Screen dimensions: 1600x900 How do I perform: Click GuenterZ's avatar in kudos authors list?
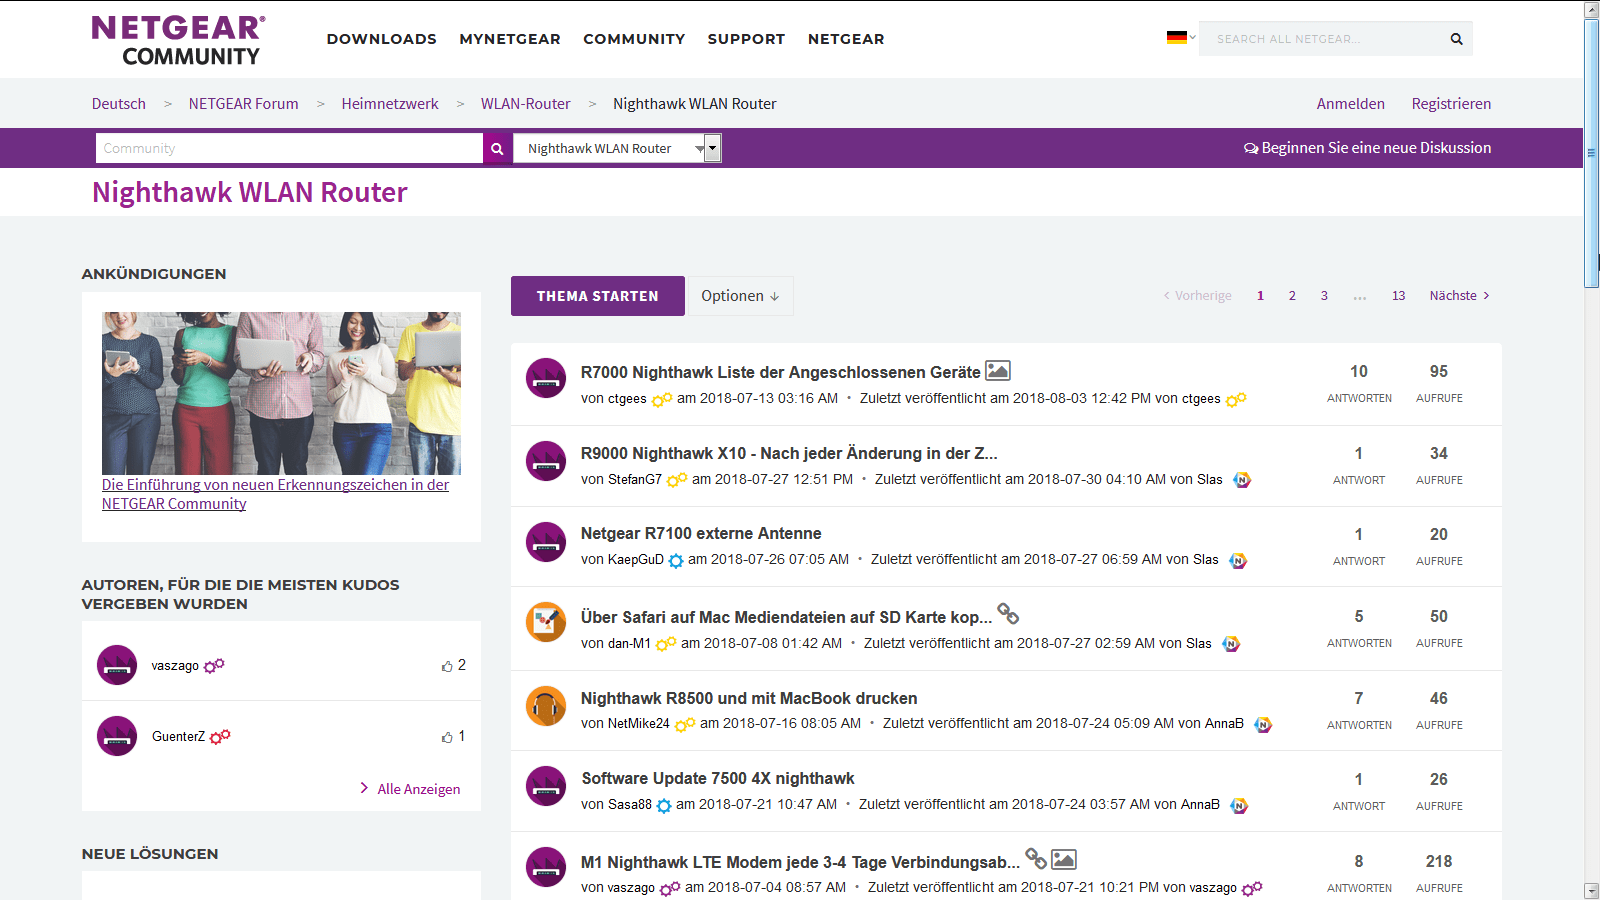117,736
